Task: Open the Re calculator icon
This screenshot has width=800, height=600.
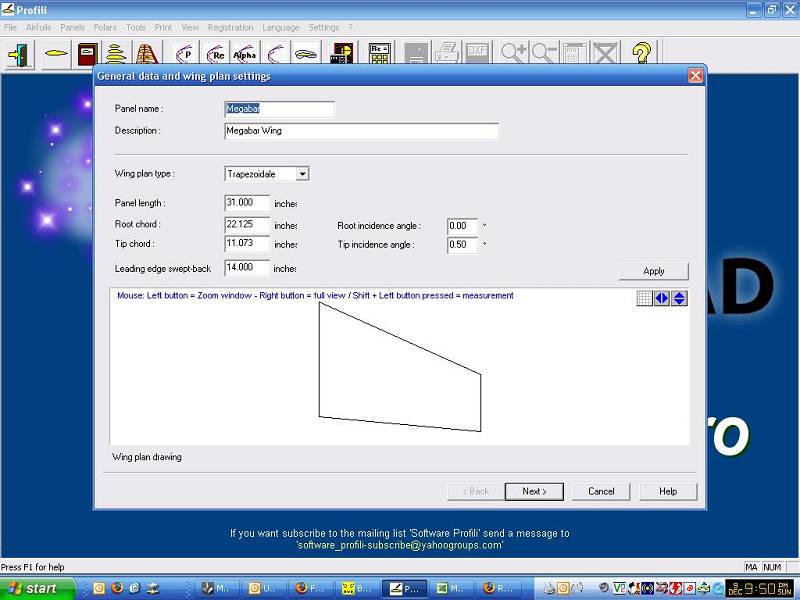Action: click(380, 54)
